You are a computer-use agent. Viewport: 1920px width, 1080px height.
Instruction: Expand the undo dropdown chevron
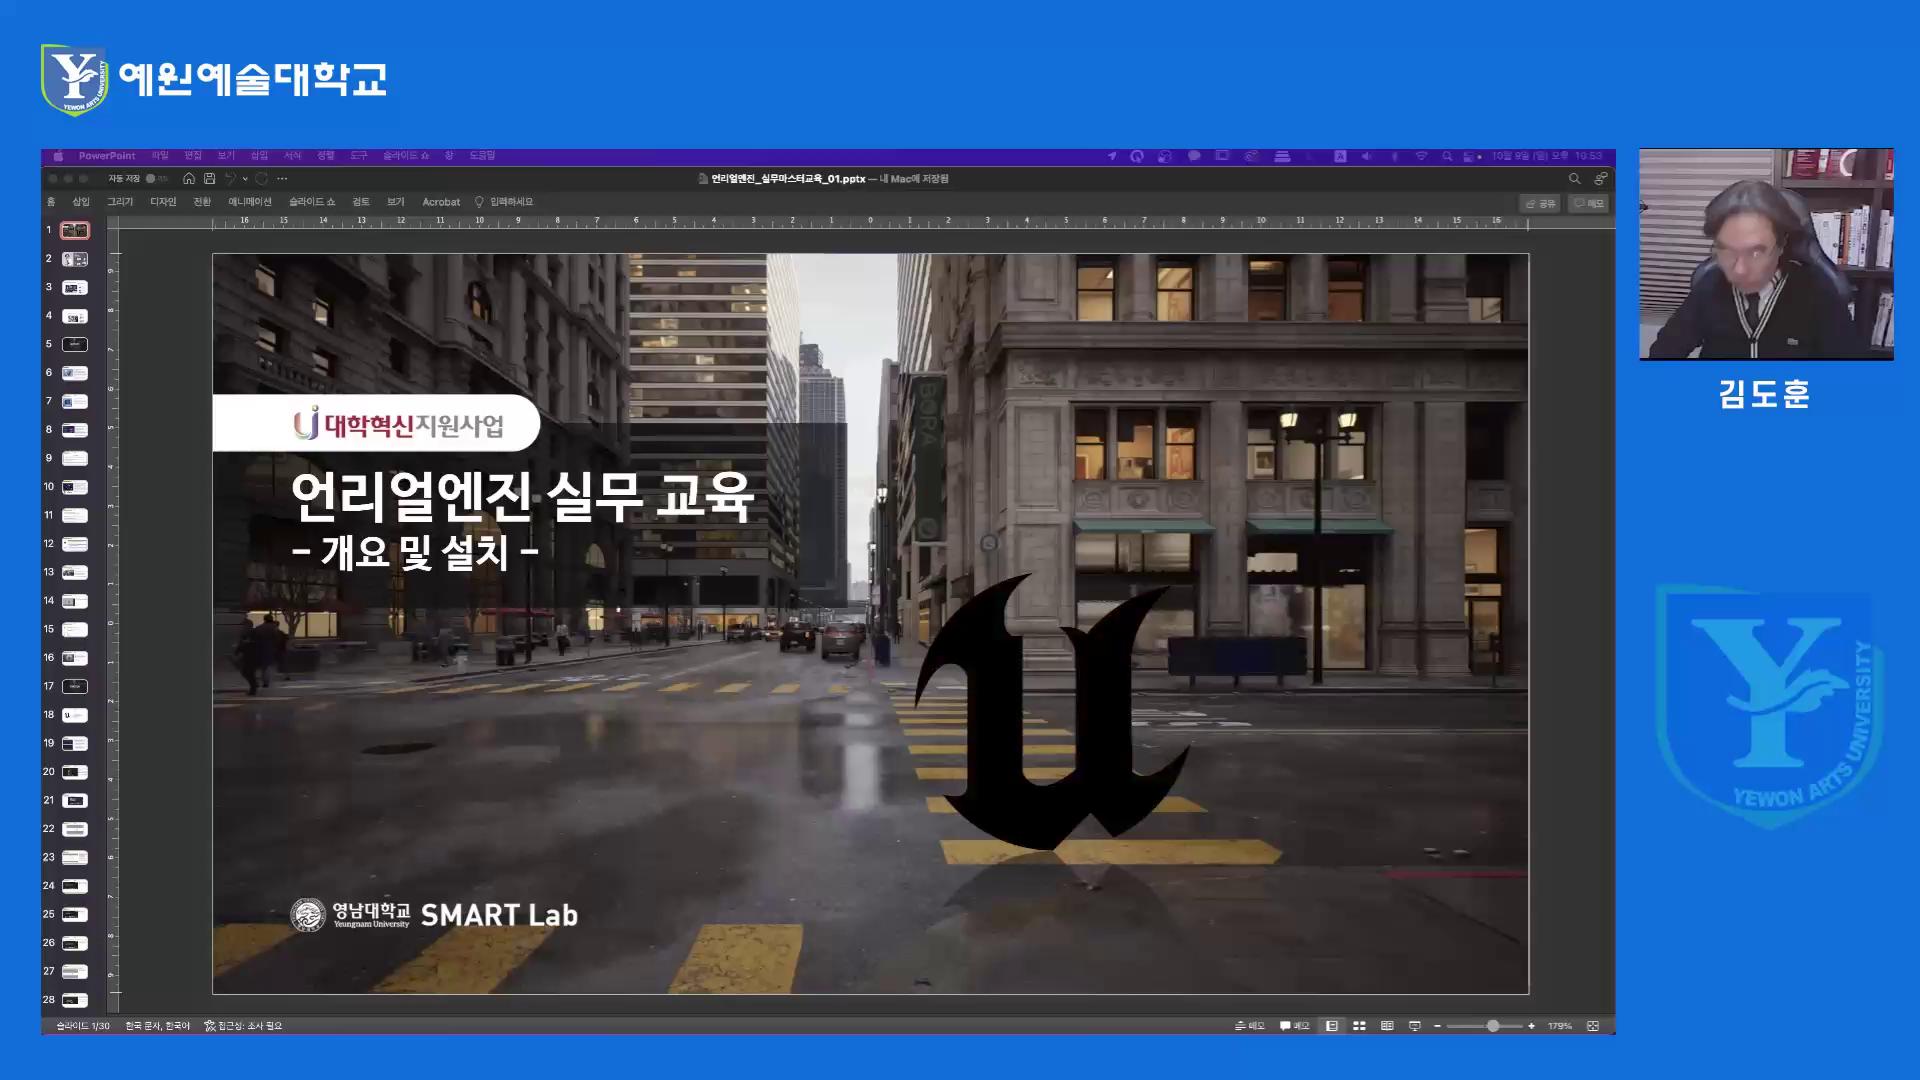246,178
